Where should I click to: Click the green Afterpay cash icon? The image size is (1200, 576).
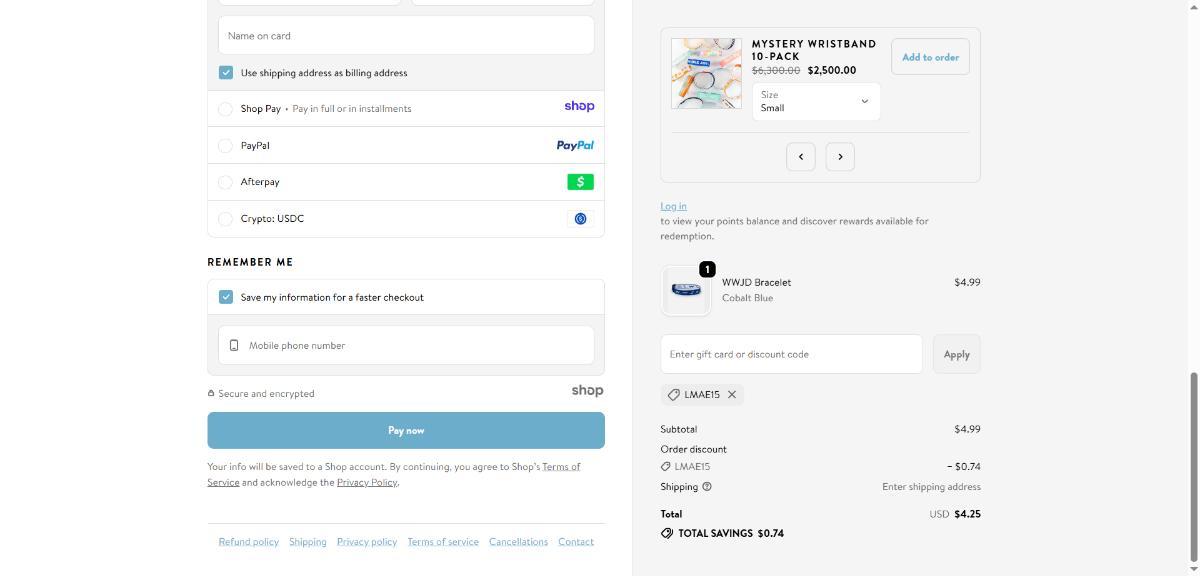[580, 182]
